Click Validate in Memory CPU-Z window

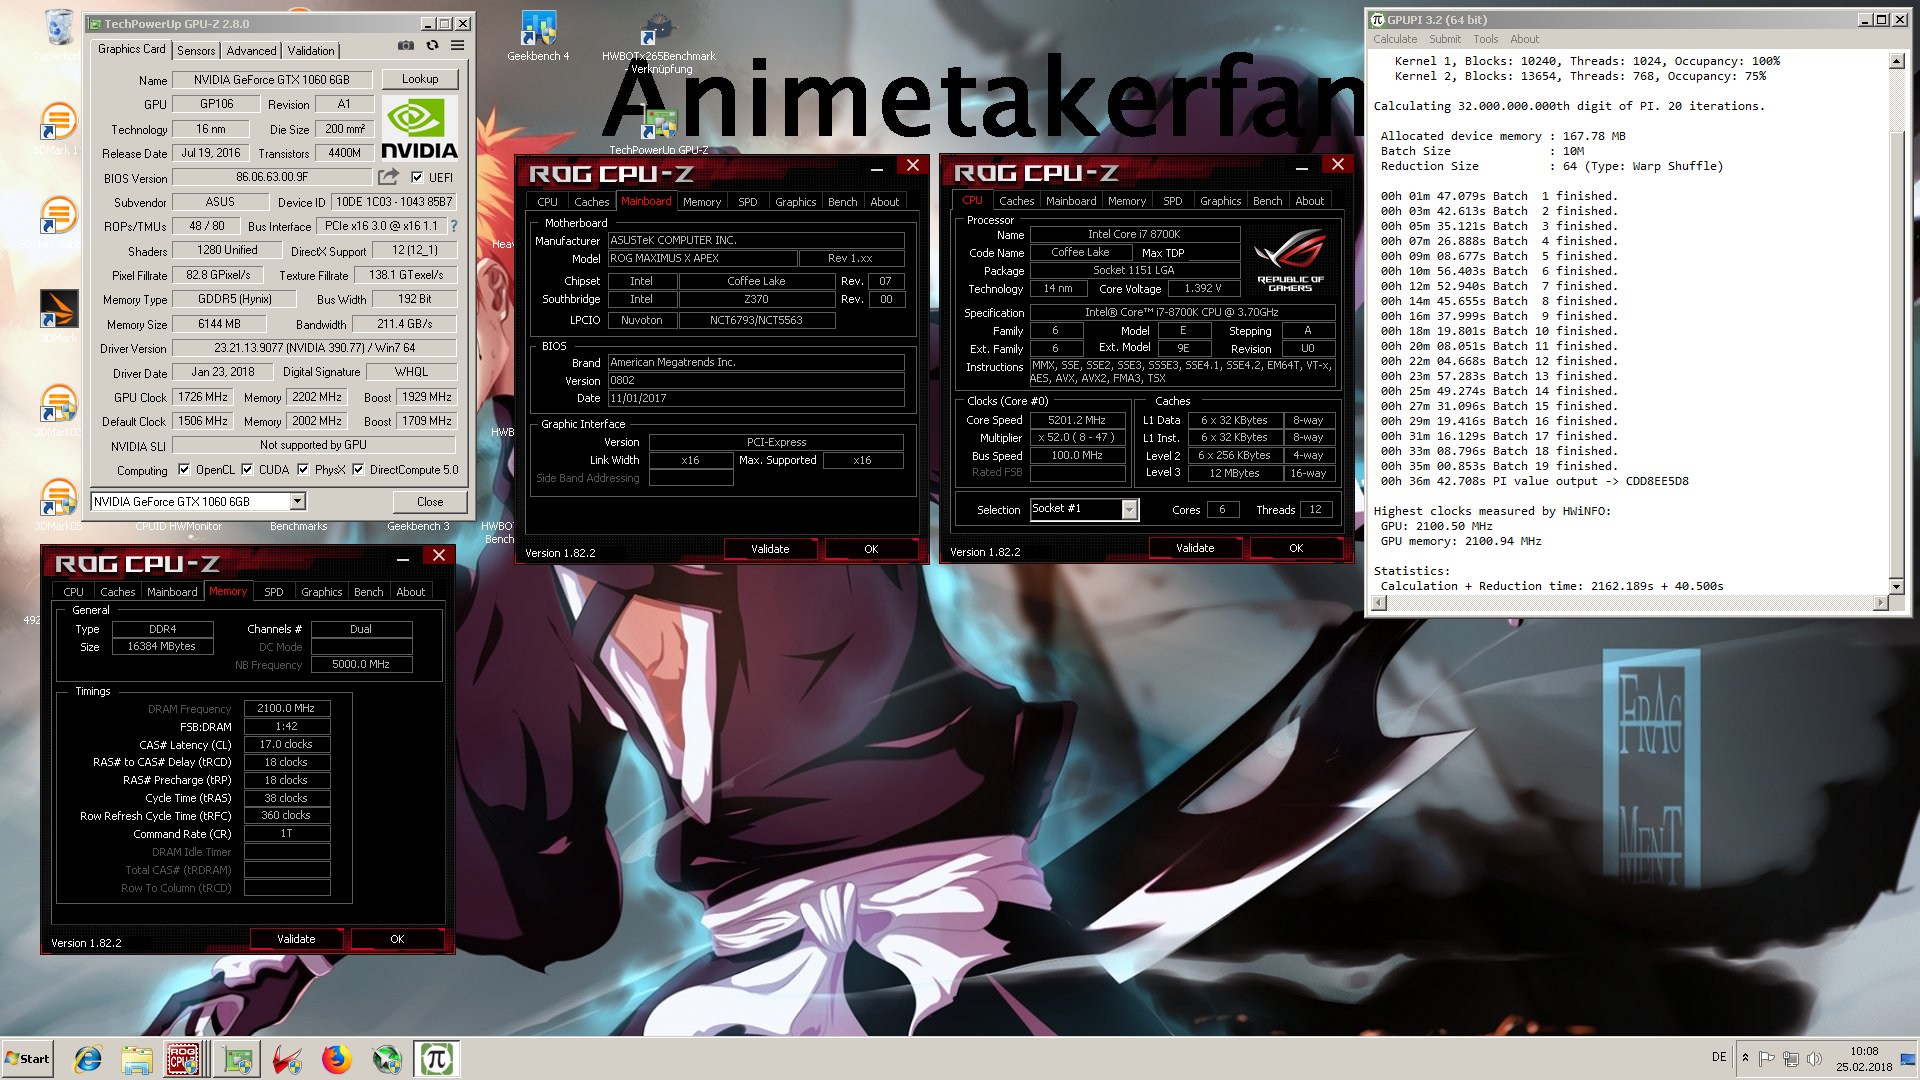point(296,939)
